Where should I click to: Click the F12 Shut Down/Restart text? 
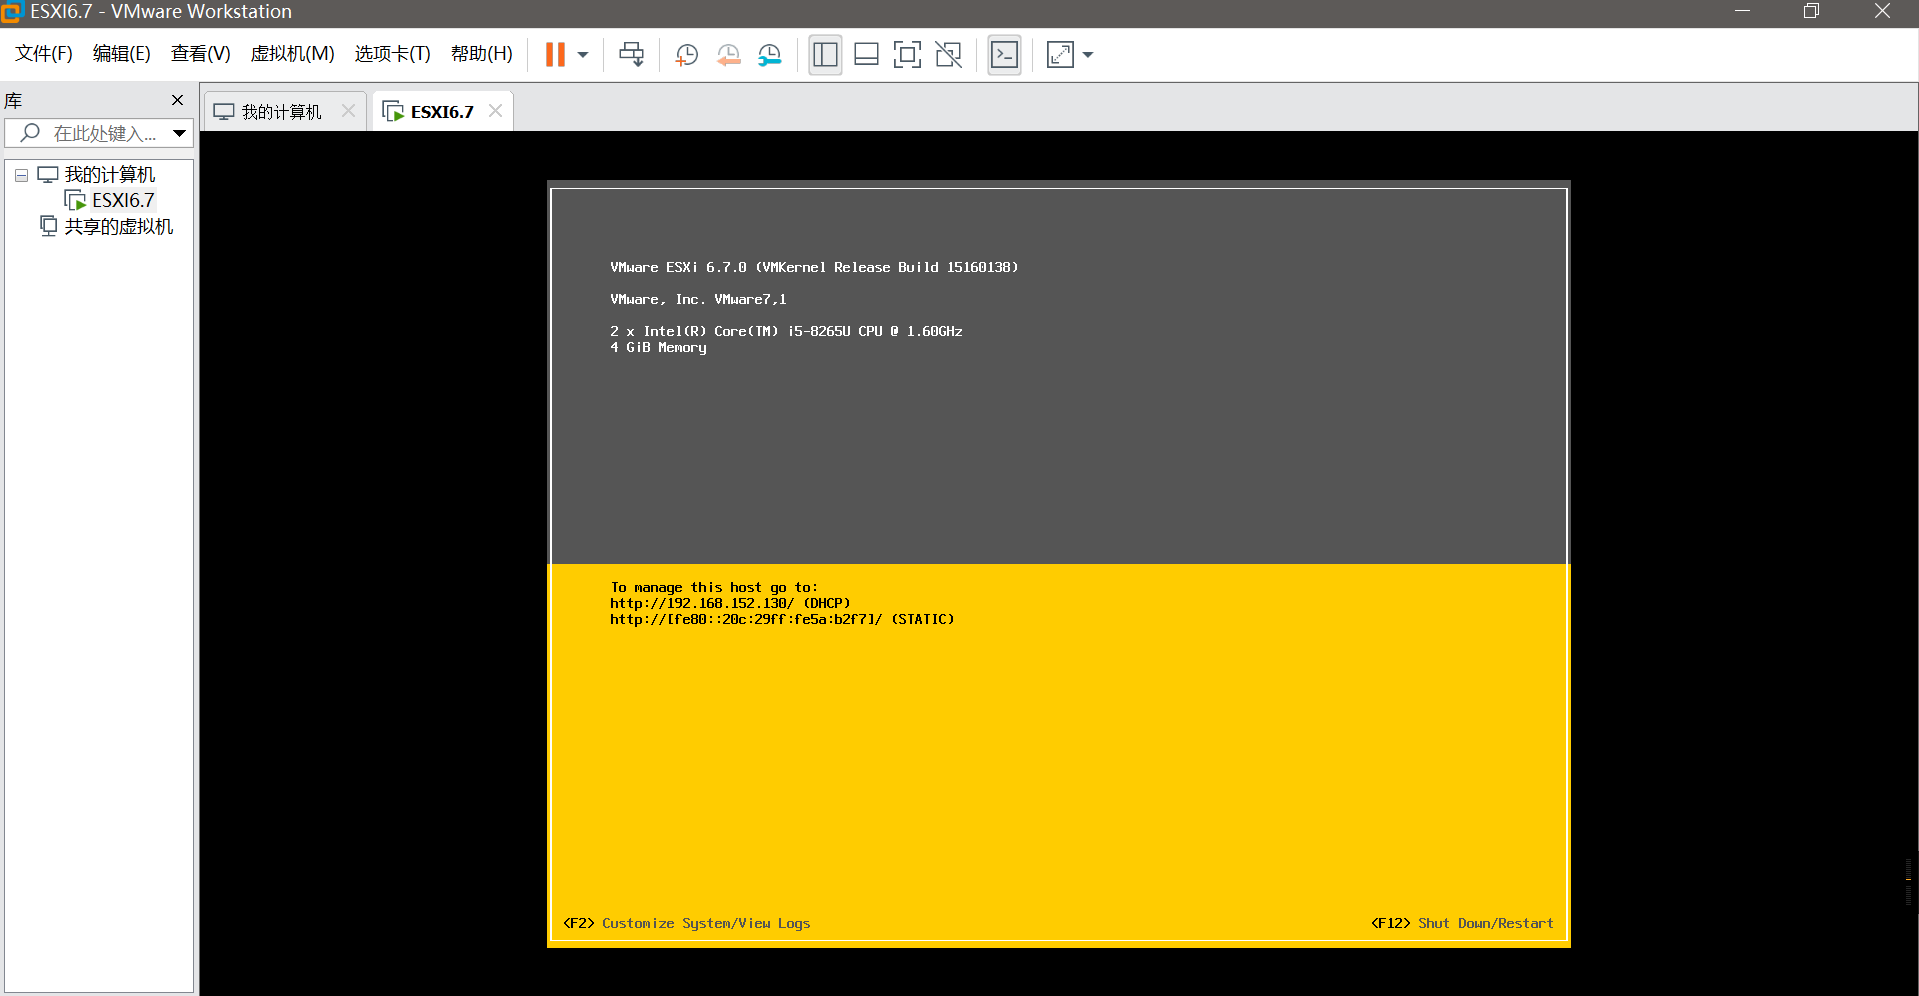(x=1462, y=923)
